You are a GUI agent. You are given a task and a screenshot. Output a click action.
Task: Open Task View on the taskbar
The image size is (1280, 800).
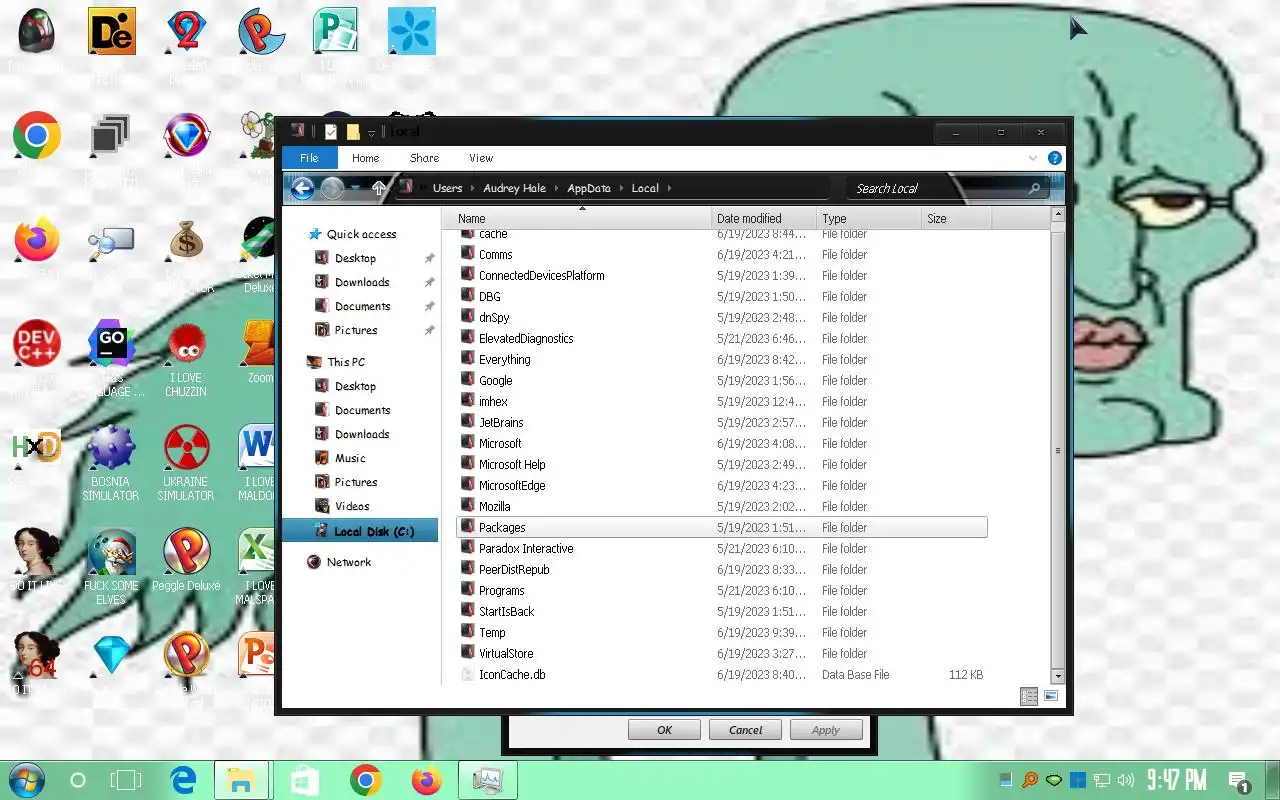(x=126, y=780)
